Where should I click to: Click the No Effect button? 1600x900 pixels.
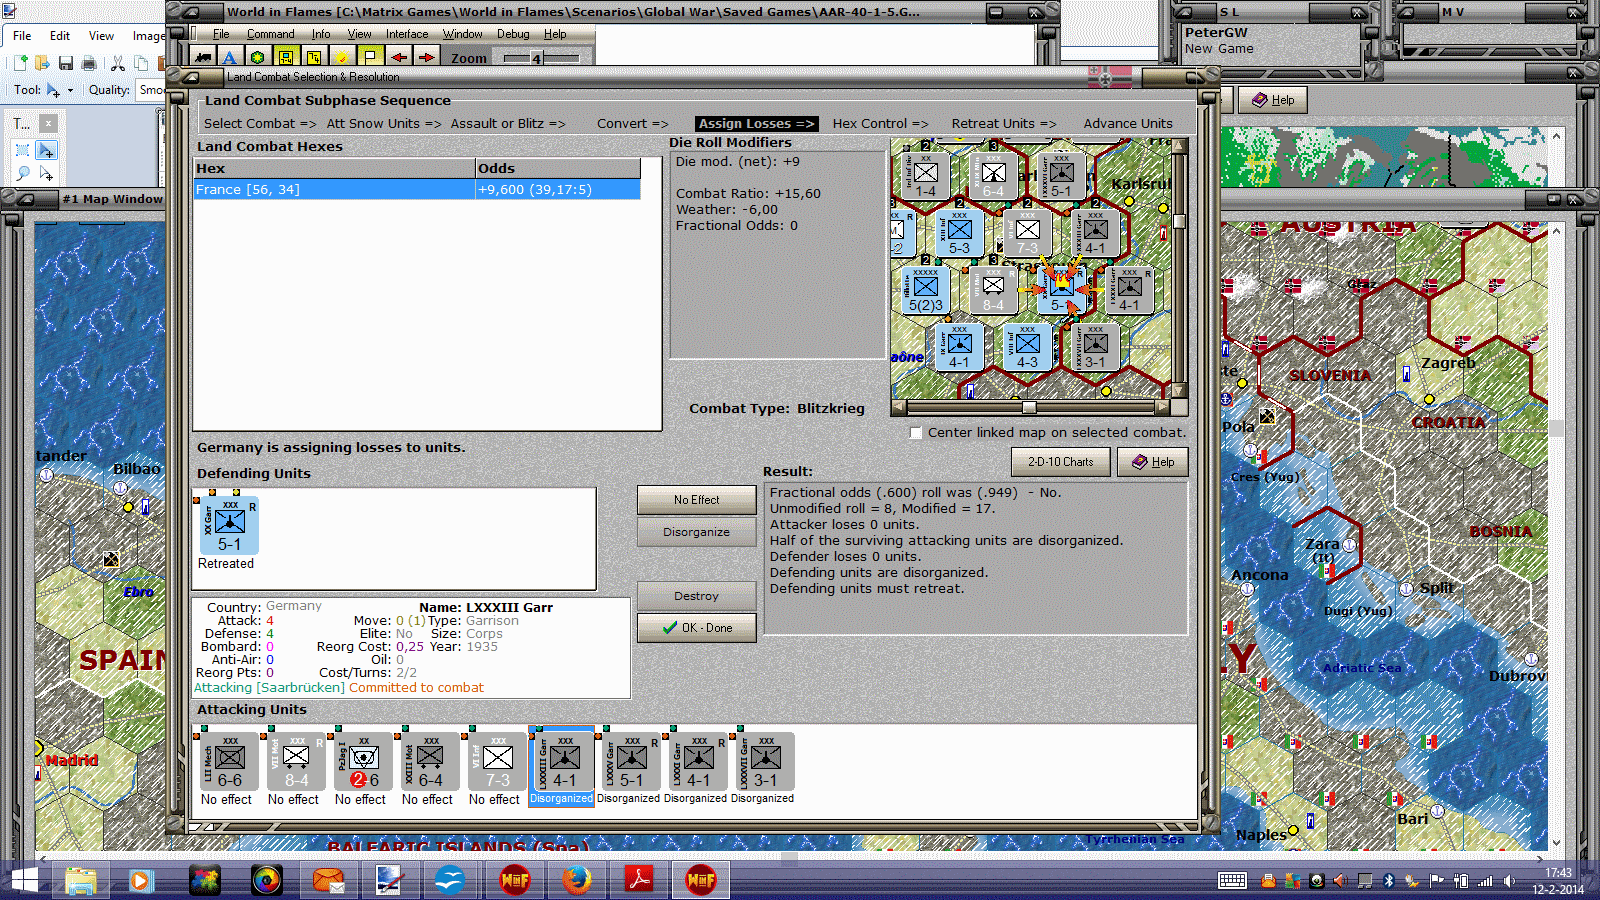click(697, 500)
